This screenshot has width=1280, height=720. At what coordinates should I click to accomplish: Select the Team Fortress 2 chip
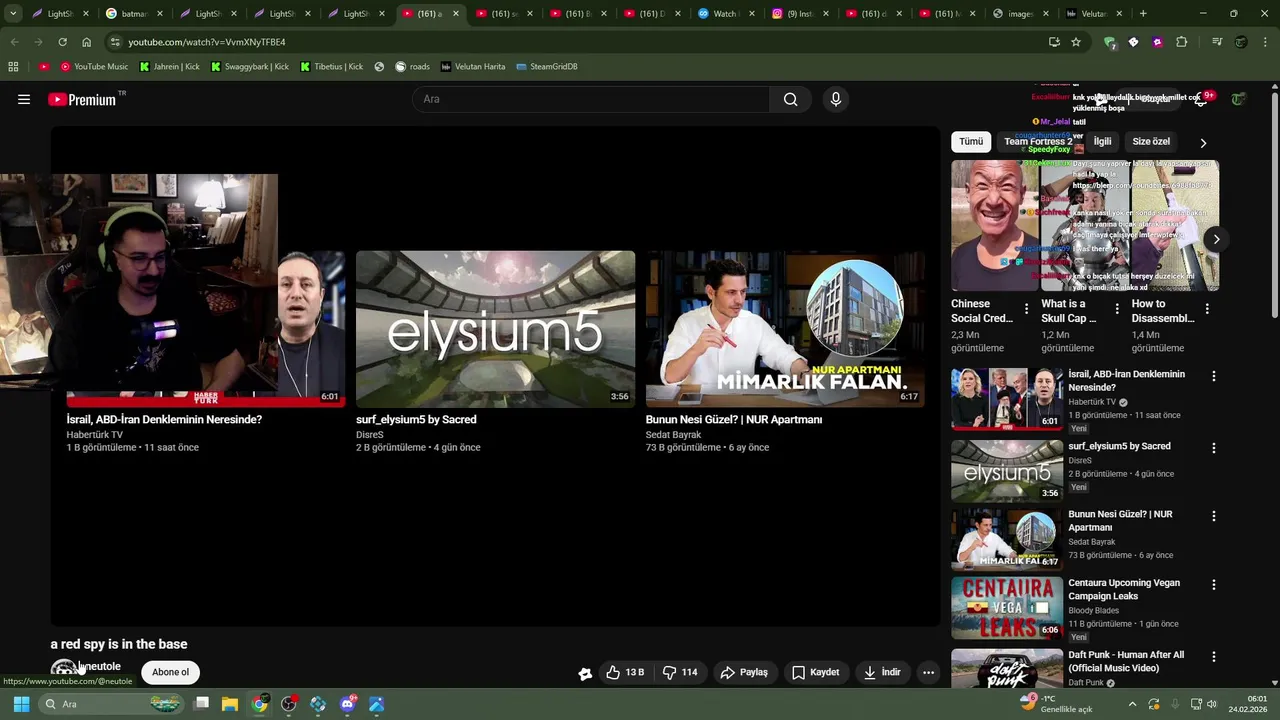pyautogui.click(x=1037, y=141)
